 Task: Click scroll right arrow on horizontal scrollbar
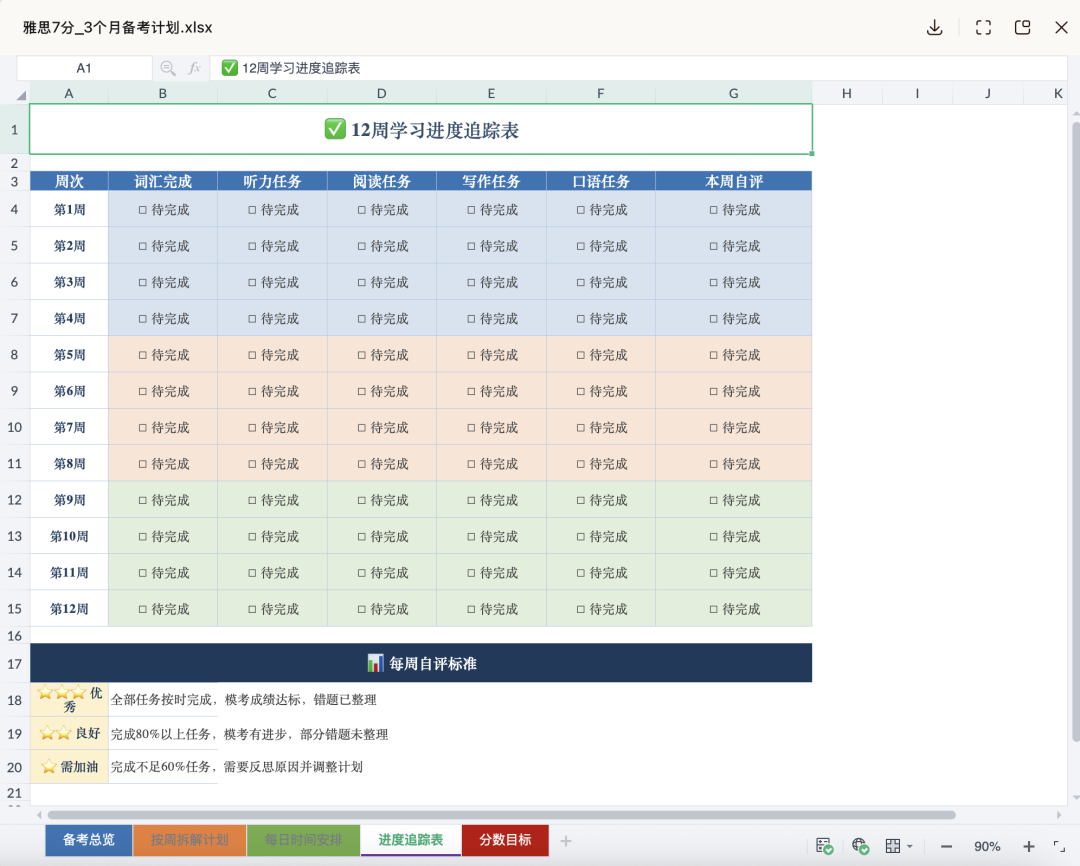pos(1059,815)
